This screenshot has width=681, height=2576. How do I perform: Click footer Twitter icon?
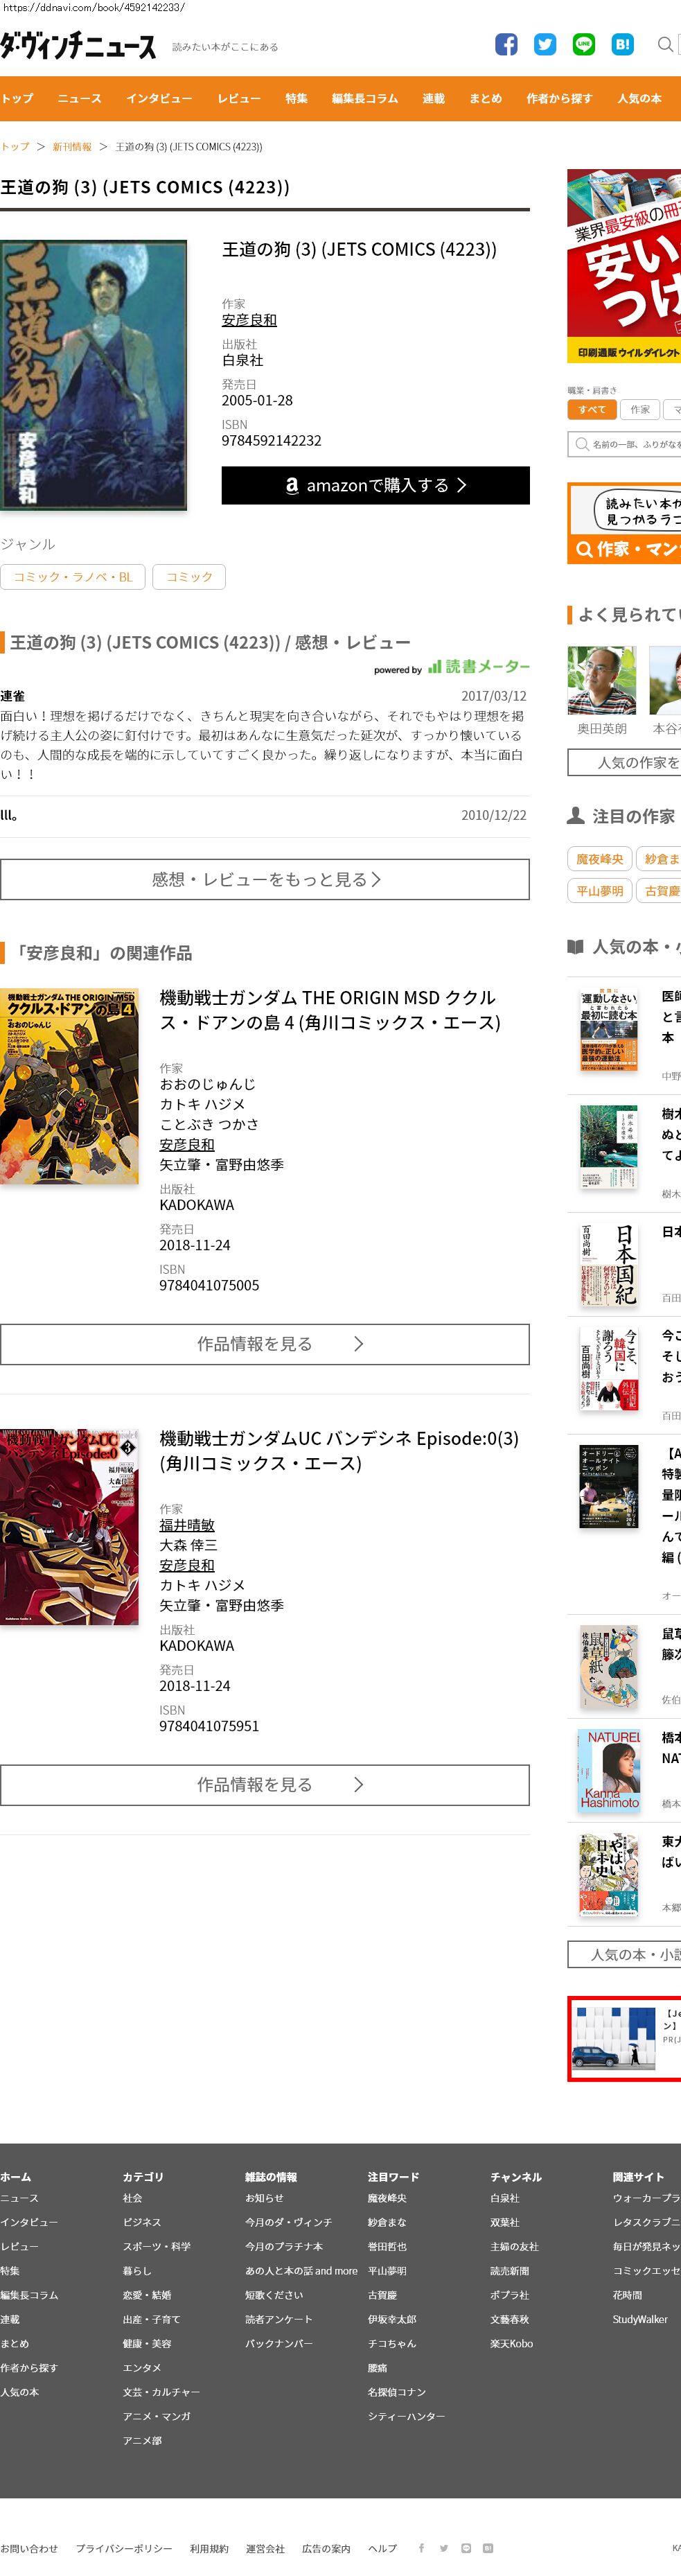tap(444, 2547)
